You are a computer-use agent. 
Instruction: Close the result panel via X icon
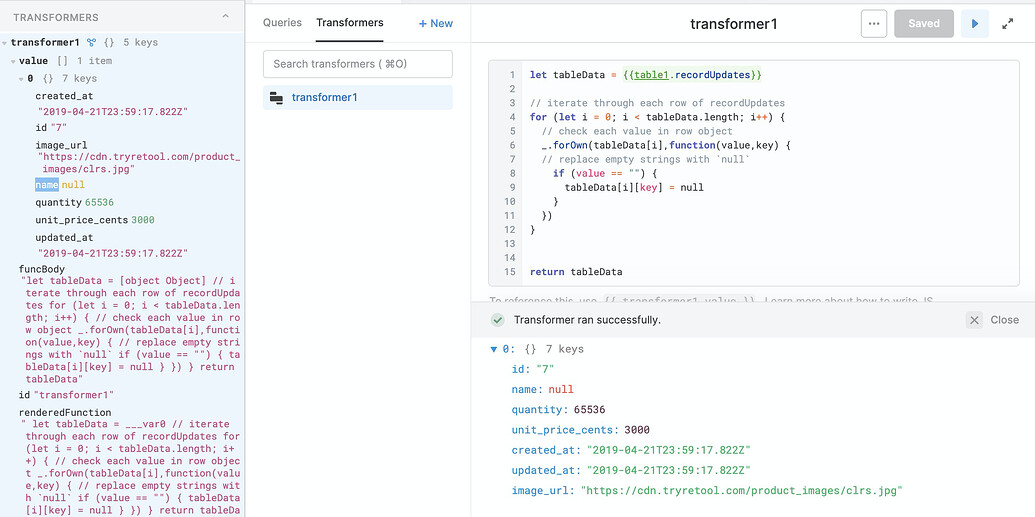tap(974, 320)
